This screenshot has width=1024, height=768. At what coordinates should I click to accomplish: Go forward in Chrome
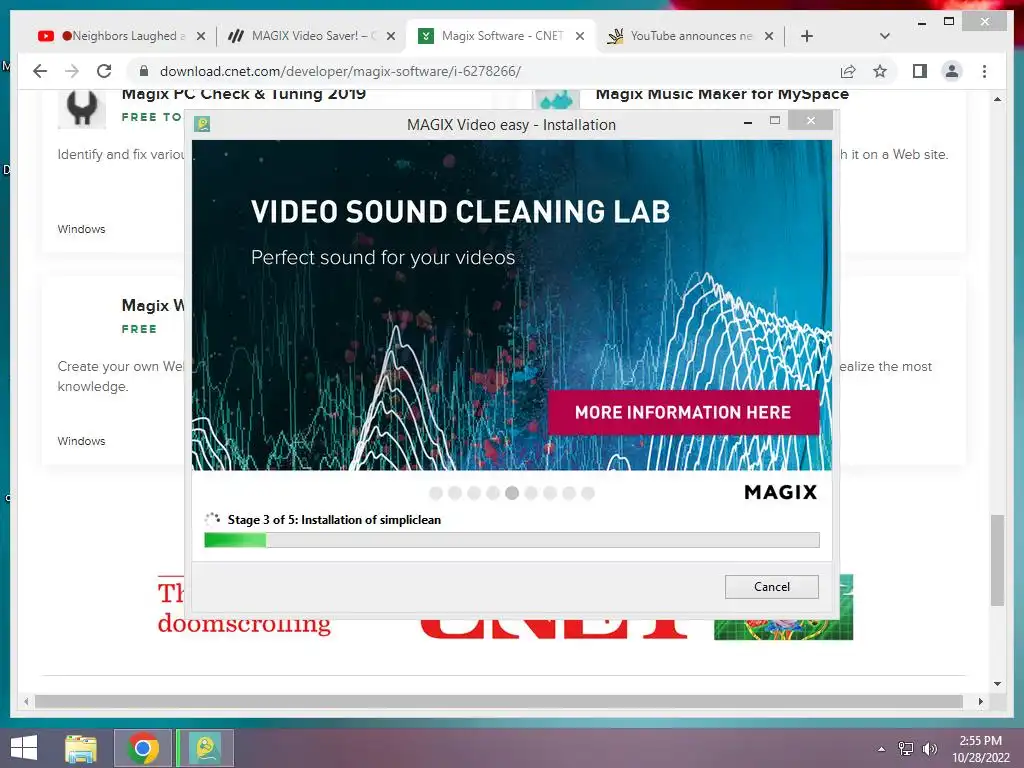point(72,71)
